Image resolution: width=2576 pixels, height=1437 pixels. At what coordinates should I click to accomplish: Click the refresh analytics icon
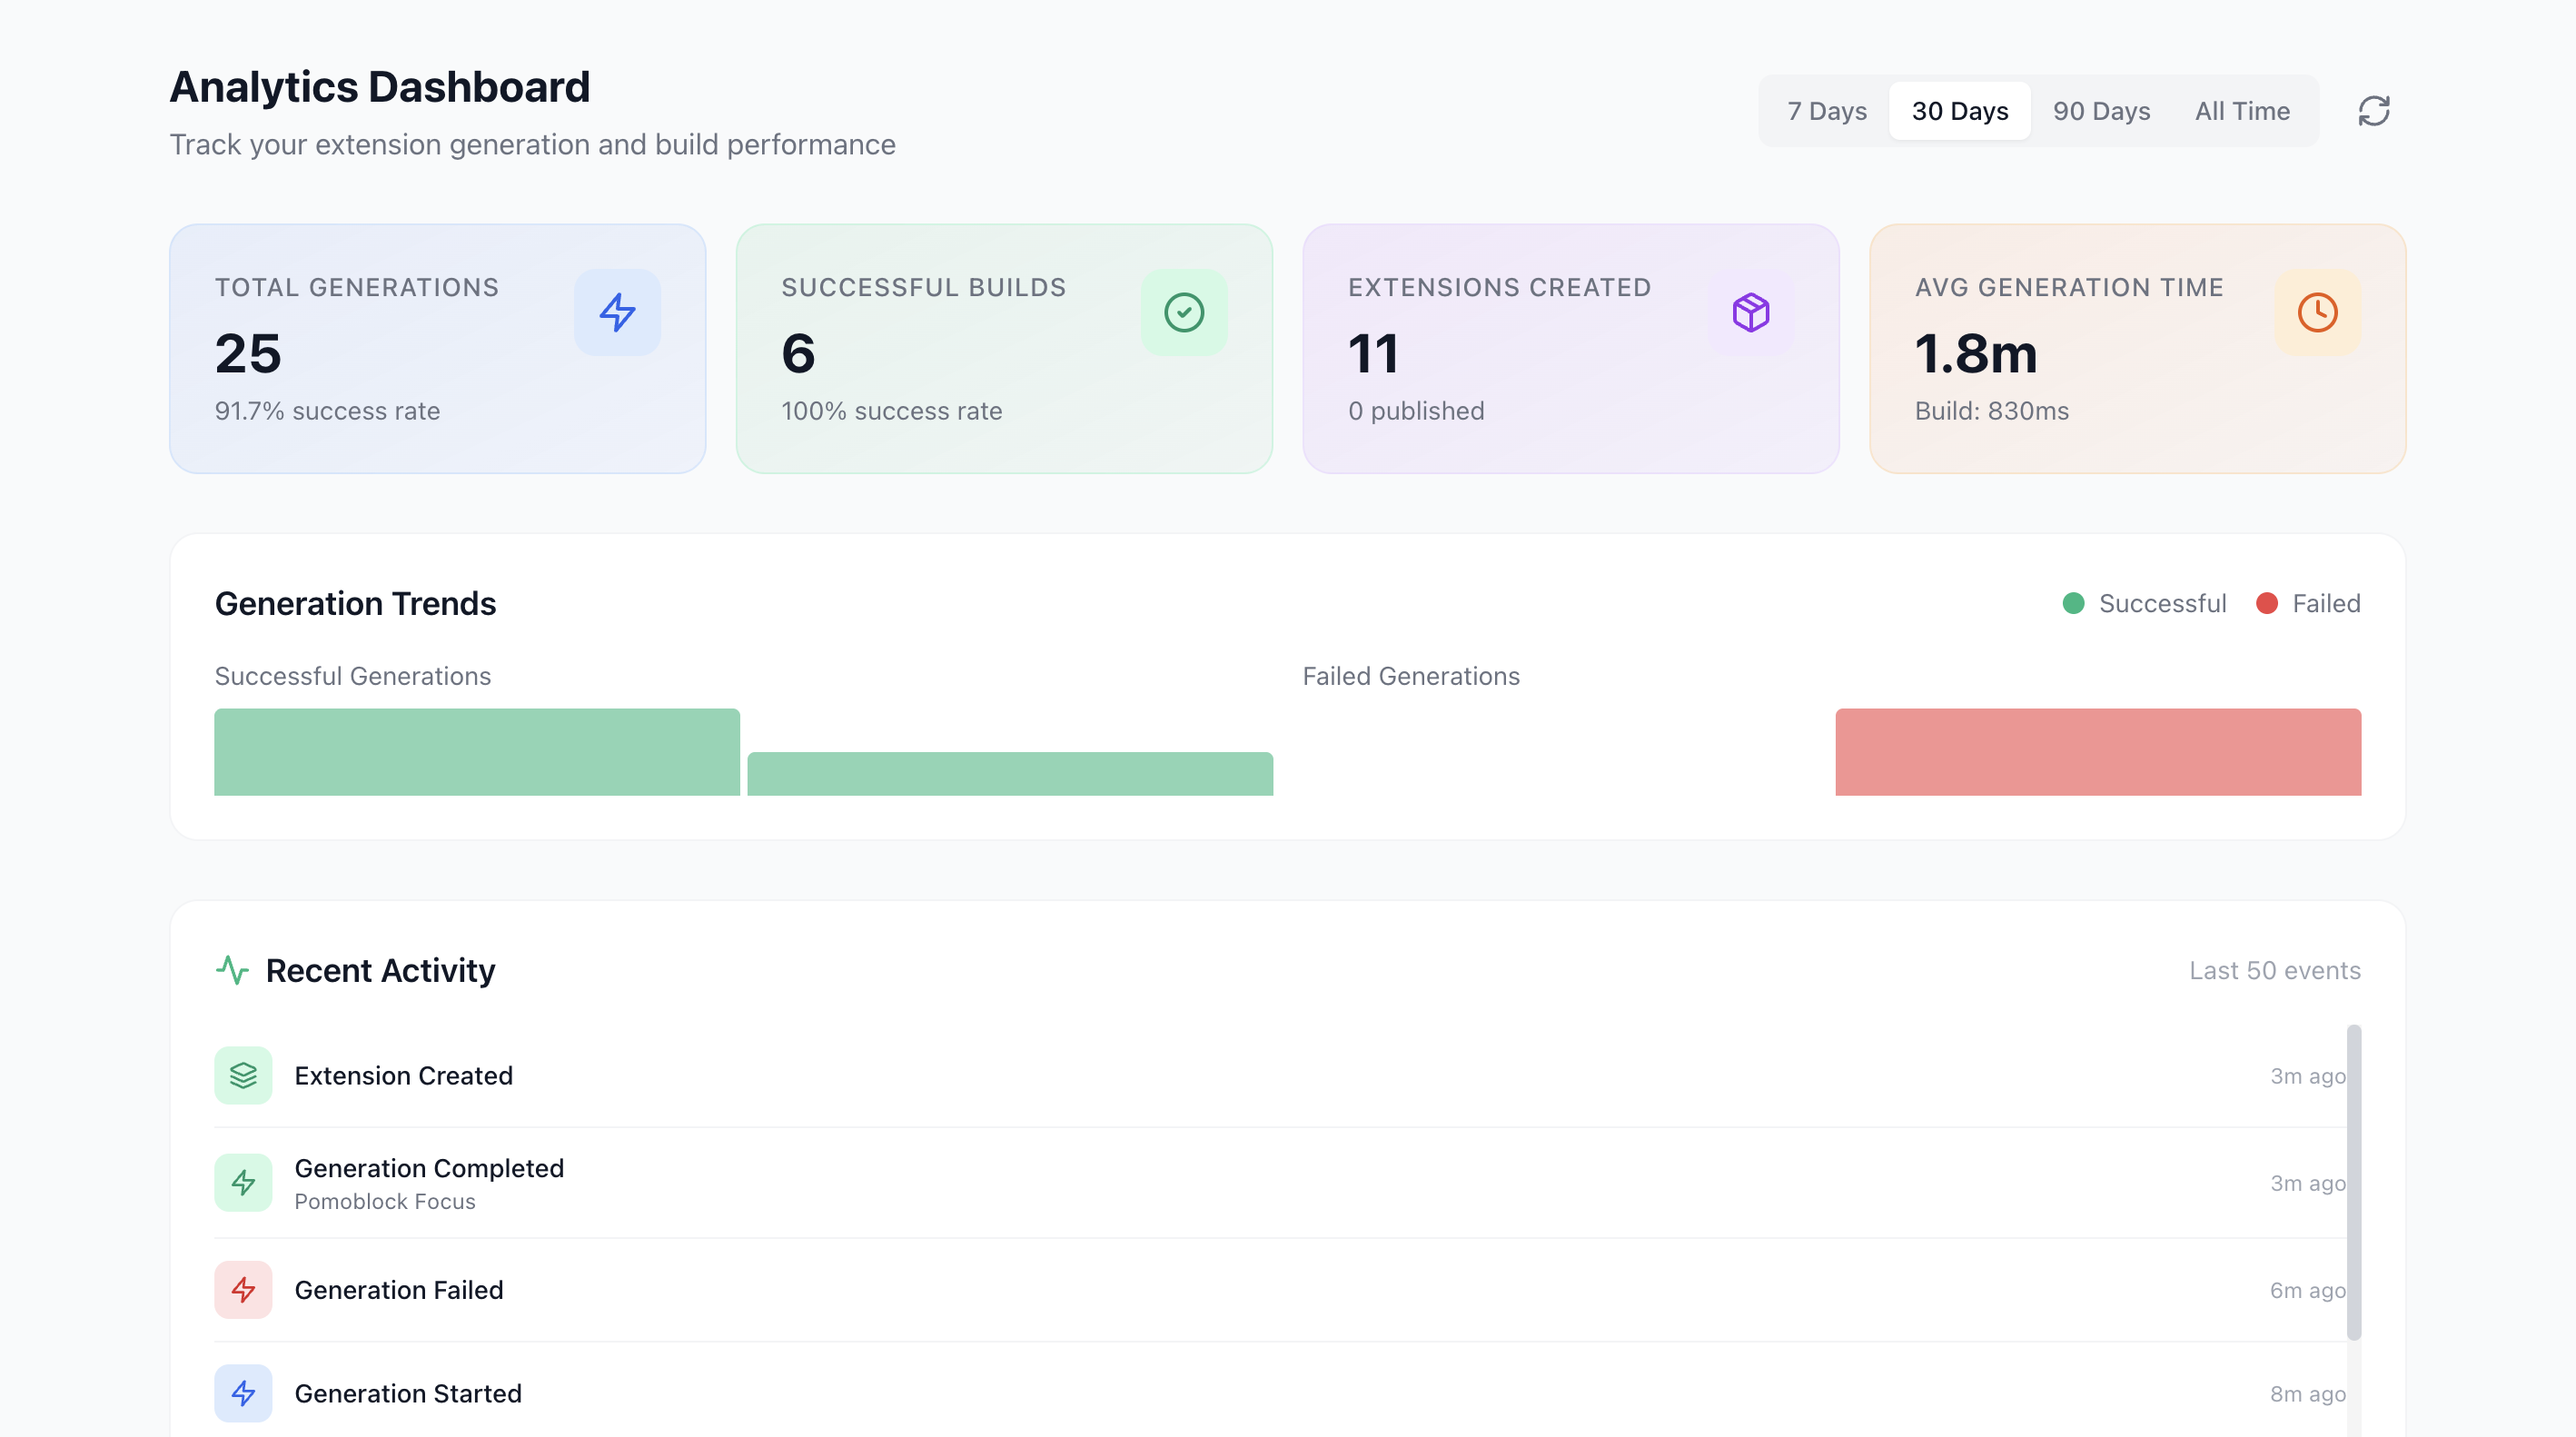pyautogui.click(x=2374, y=111)
